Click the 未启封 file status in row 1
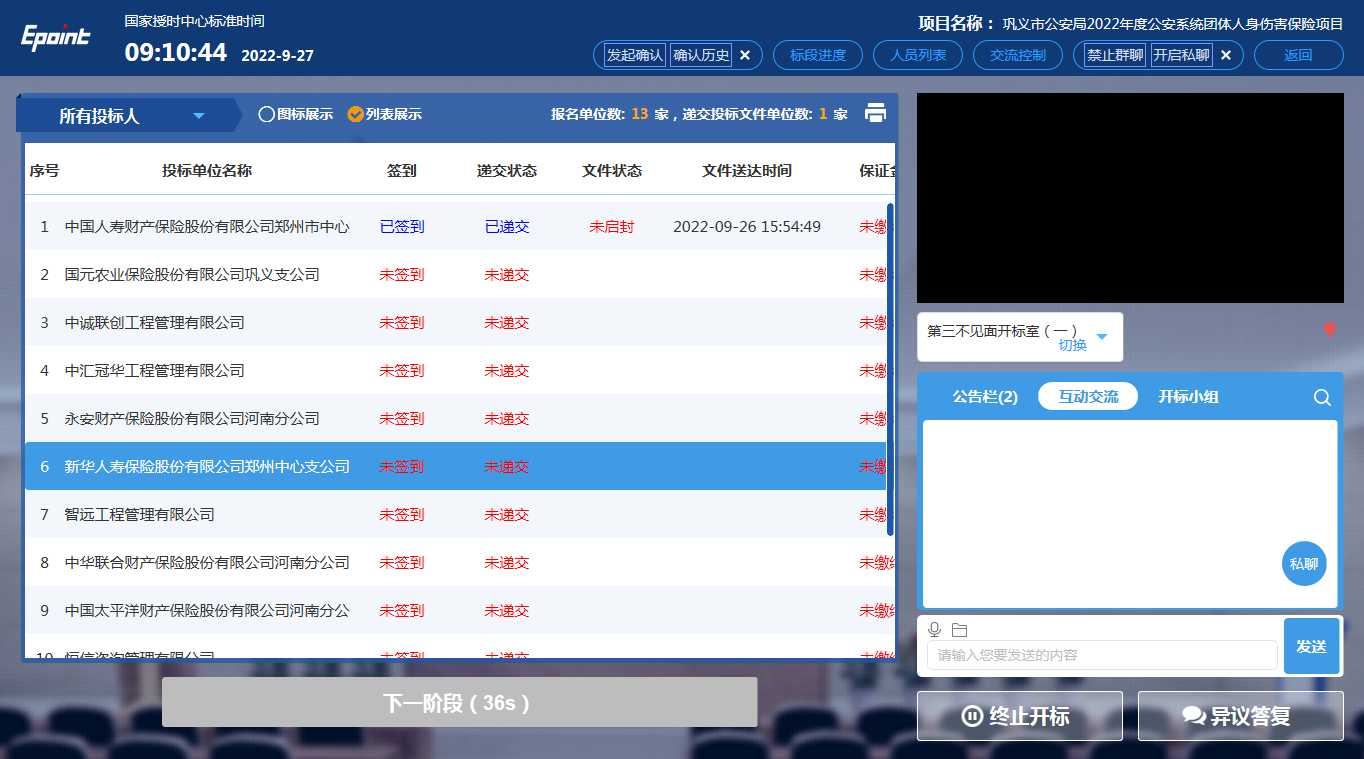1364x759 pixels. click(612, 227)
